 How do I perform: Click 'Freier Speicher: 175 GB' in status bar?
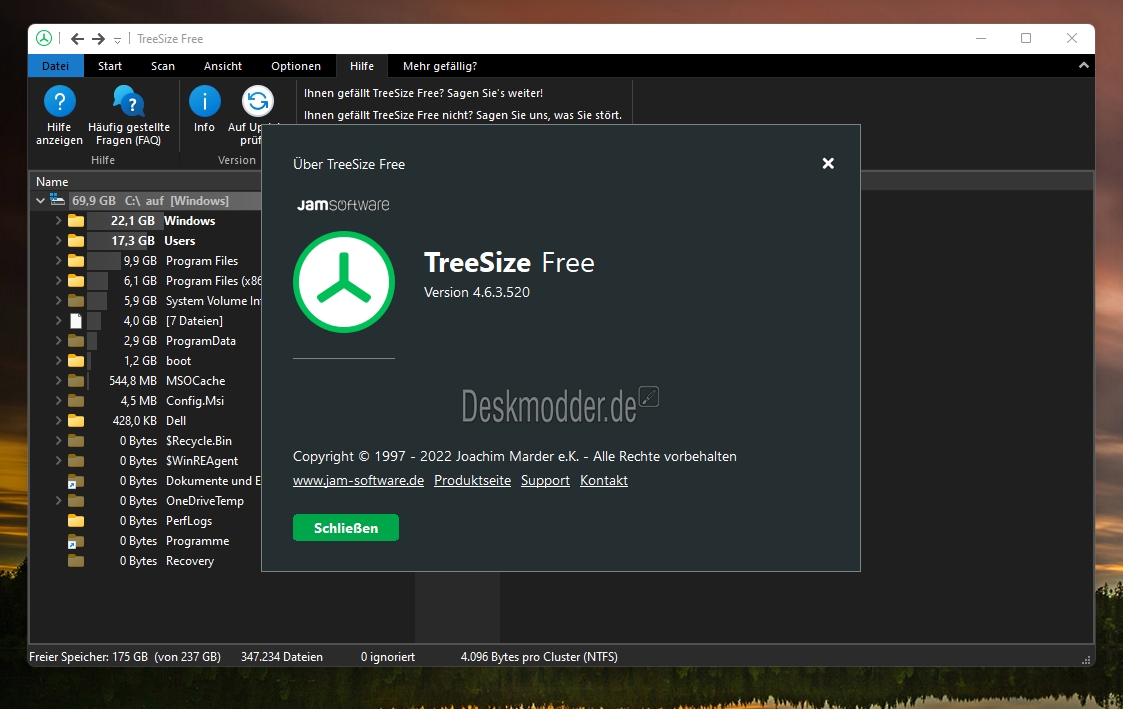coord(89,657)
